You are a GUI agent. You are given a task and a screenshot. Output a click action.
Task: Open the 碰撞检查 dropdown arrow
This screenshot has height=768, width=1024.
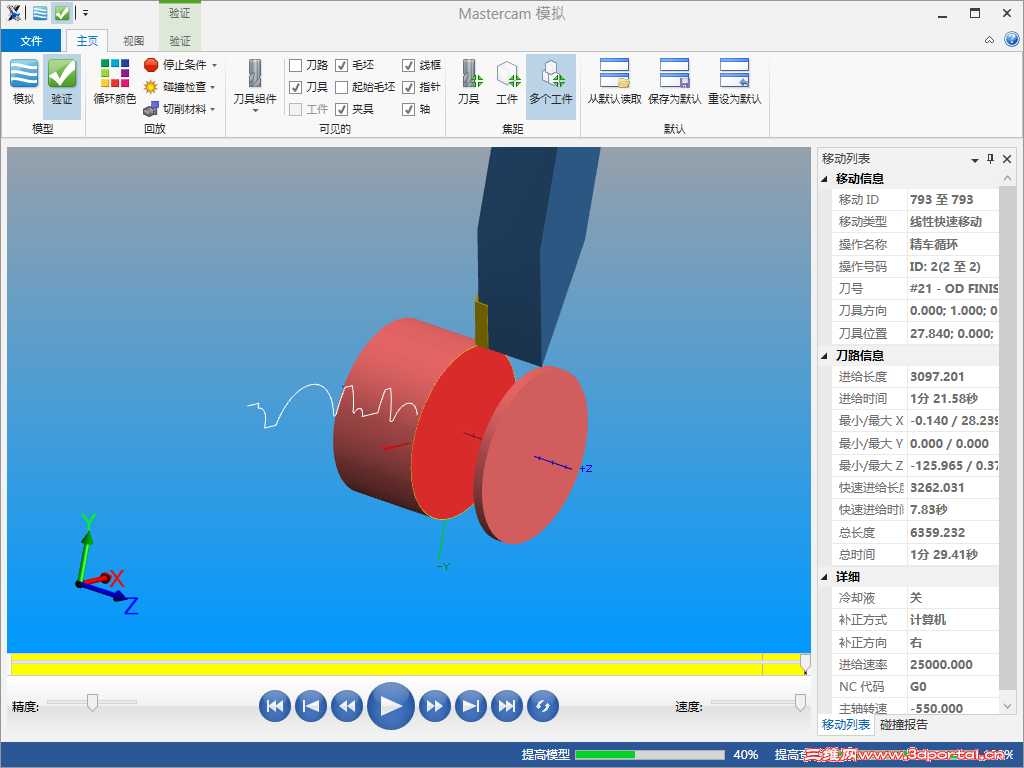[213, 87]
